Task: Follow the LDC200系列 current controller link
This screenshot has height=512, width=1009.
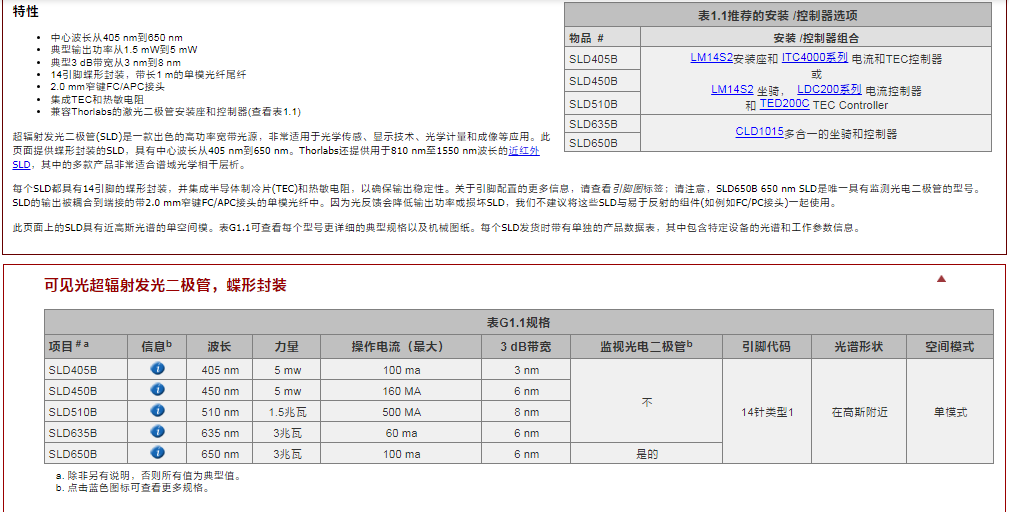Action: 829,90
